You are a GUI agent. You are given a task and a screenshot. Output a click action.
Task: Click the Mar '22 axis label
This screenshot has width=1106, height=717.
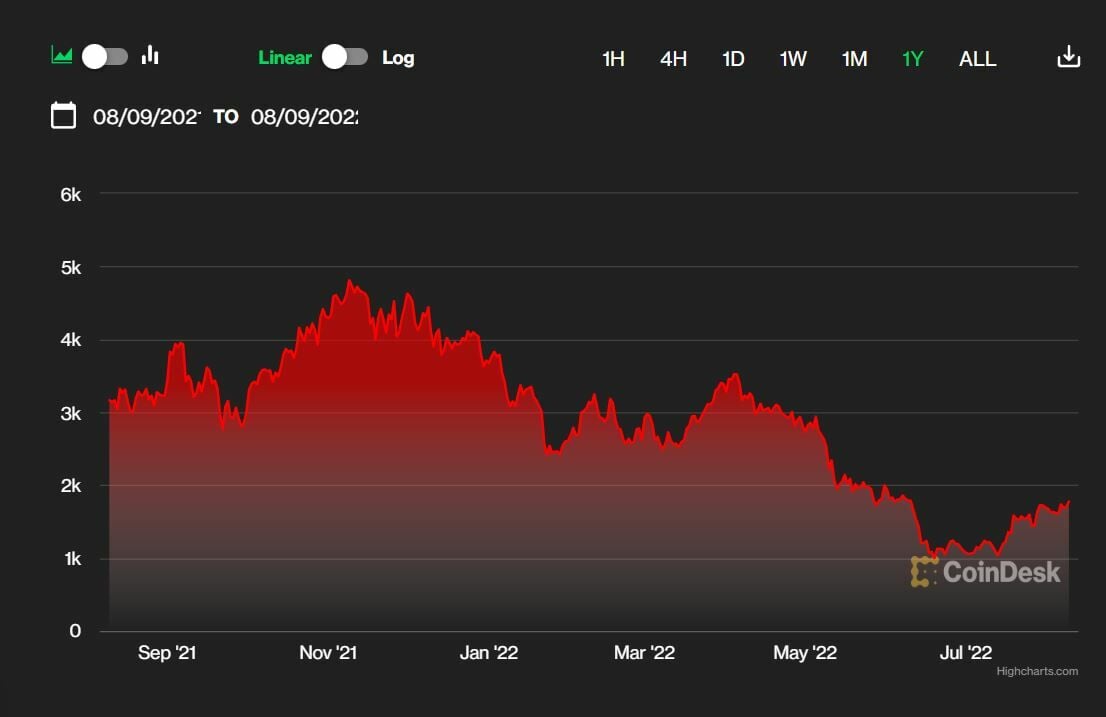(644, 653)
